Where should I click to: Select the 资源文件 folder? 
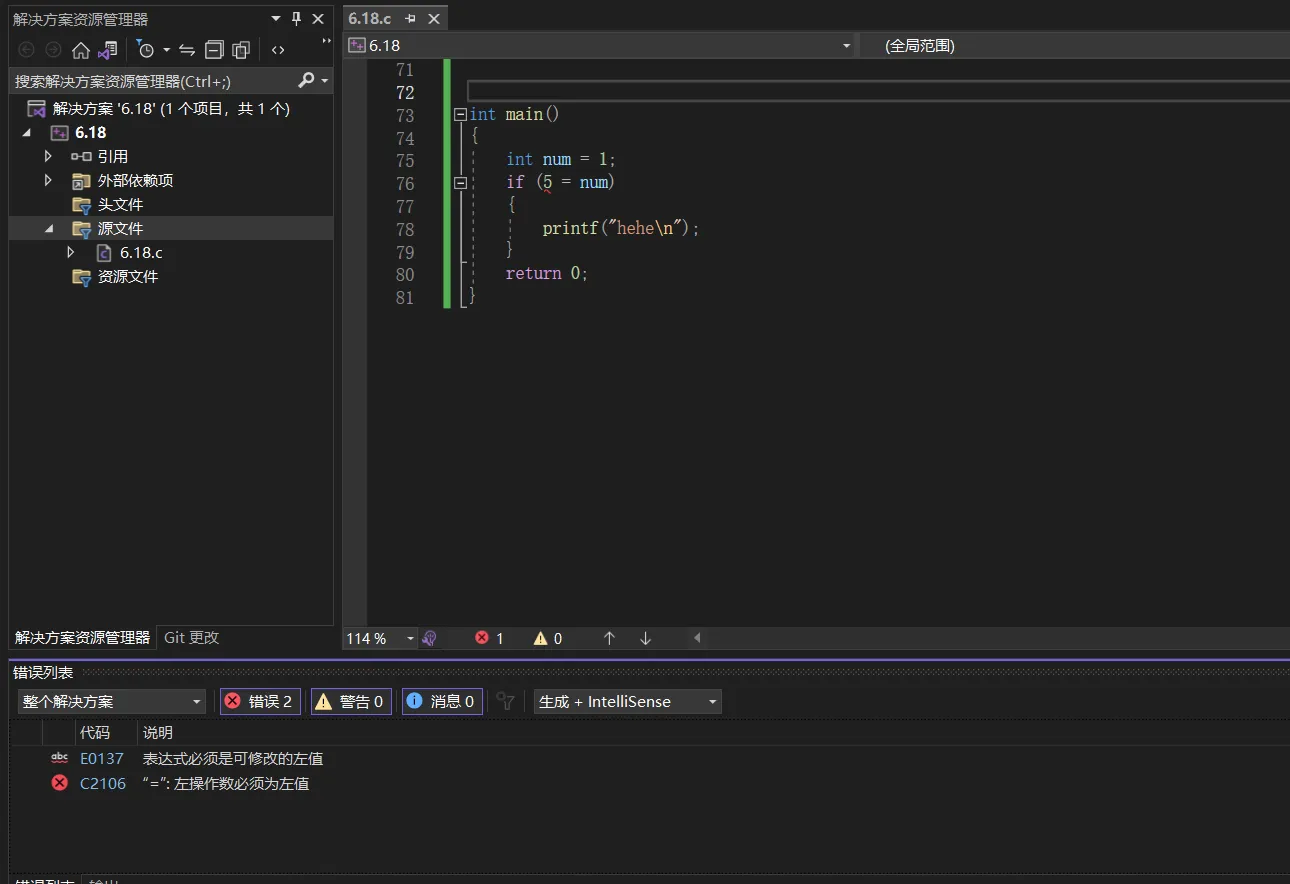click(x=128, y=277)
